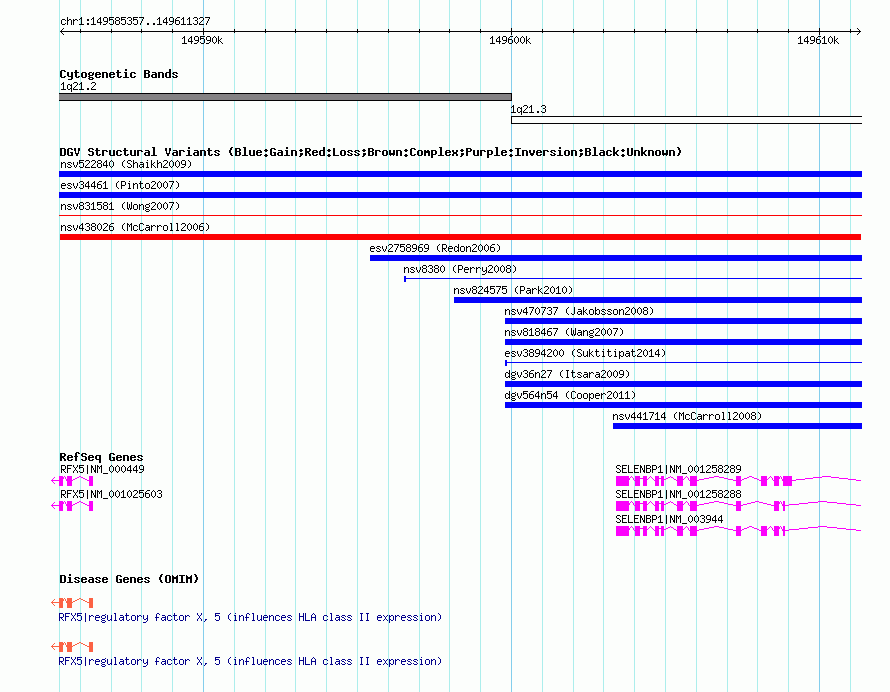Image resolution: width=890 pixels, height=692 pixels.
Task: Select the blue bar of esv34461
Action: click(460, 195)
